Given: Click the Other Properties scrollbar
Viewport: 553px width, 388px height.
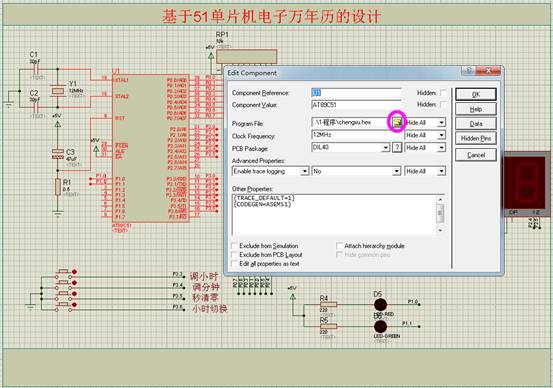Looking at the screenshot, I should point(440,214).
